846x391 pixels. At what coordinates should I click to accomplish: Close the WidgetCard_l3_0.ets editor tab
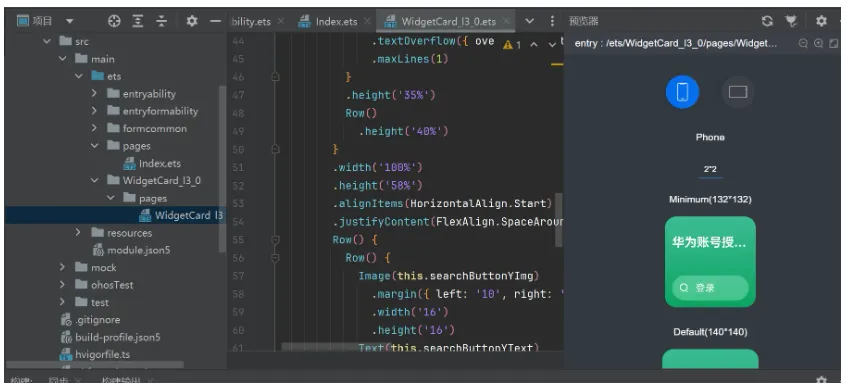pyautogui.click(x=506, y=22)
